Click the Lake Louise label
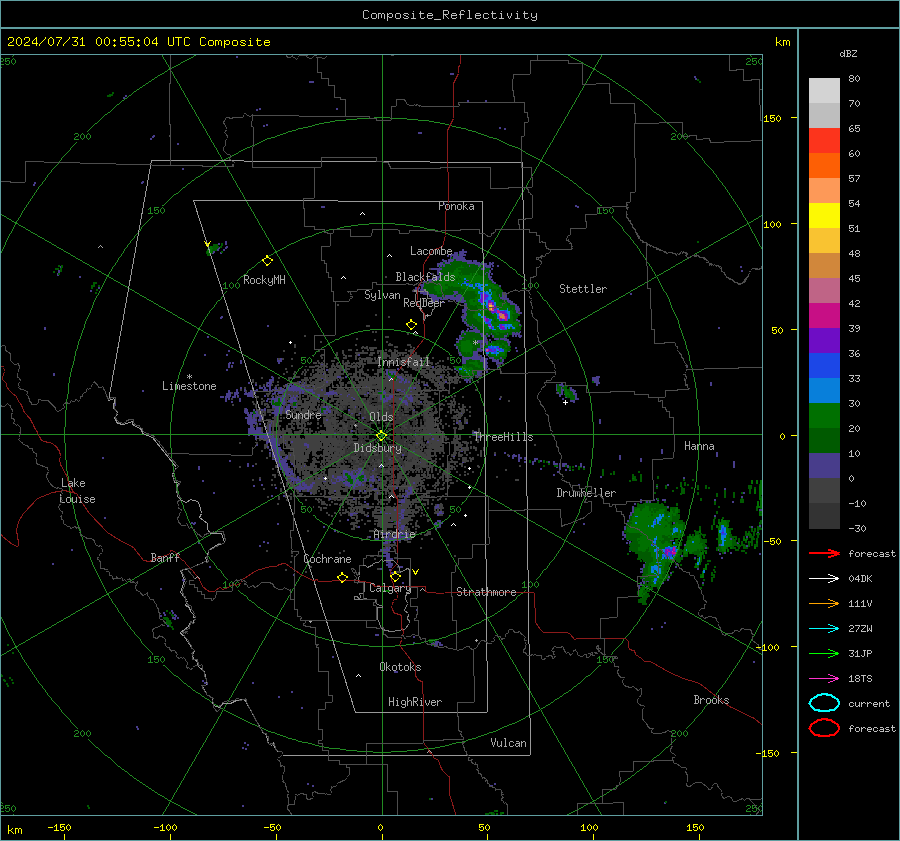The height and width of the screenshot is (841, 900). pos(77,491)
